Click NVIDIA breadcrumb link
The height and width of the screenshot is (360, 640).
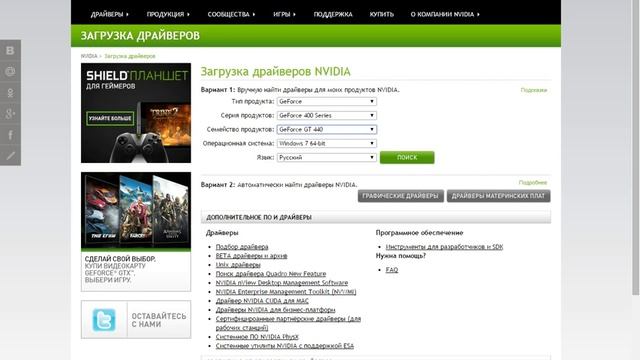(89, 56)
